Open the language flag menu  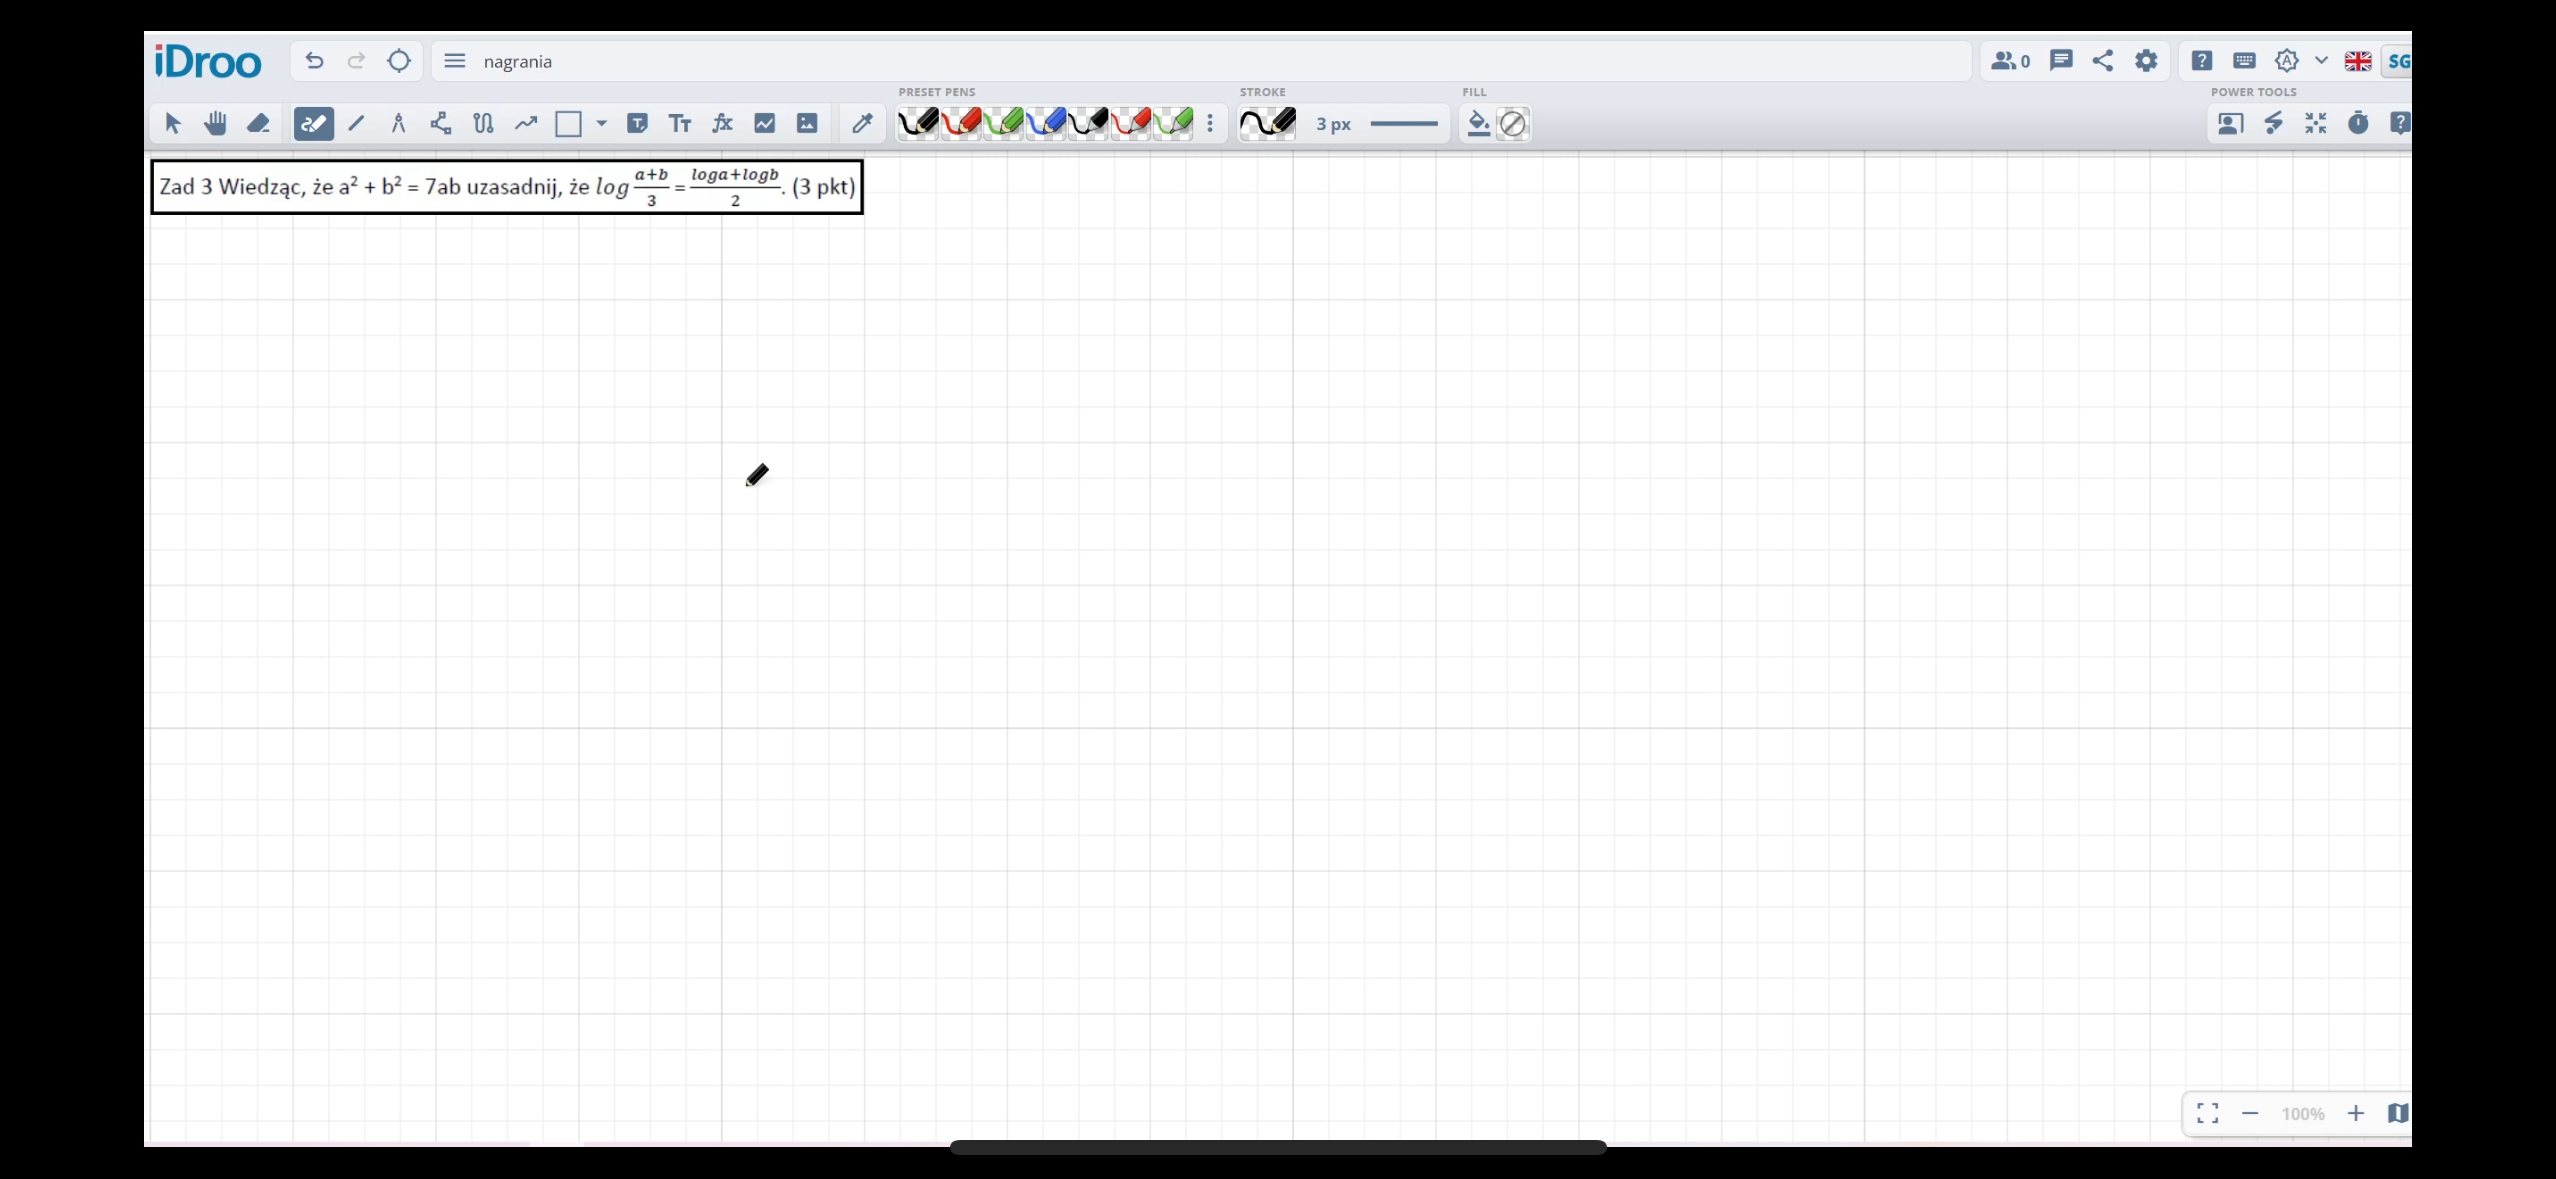[2358, 61]
